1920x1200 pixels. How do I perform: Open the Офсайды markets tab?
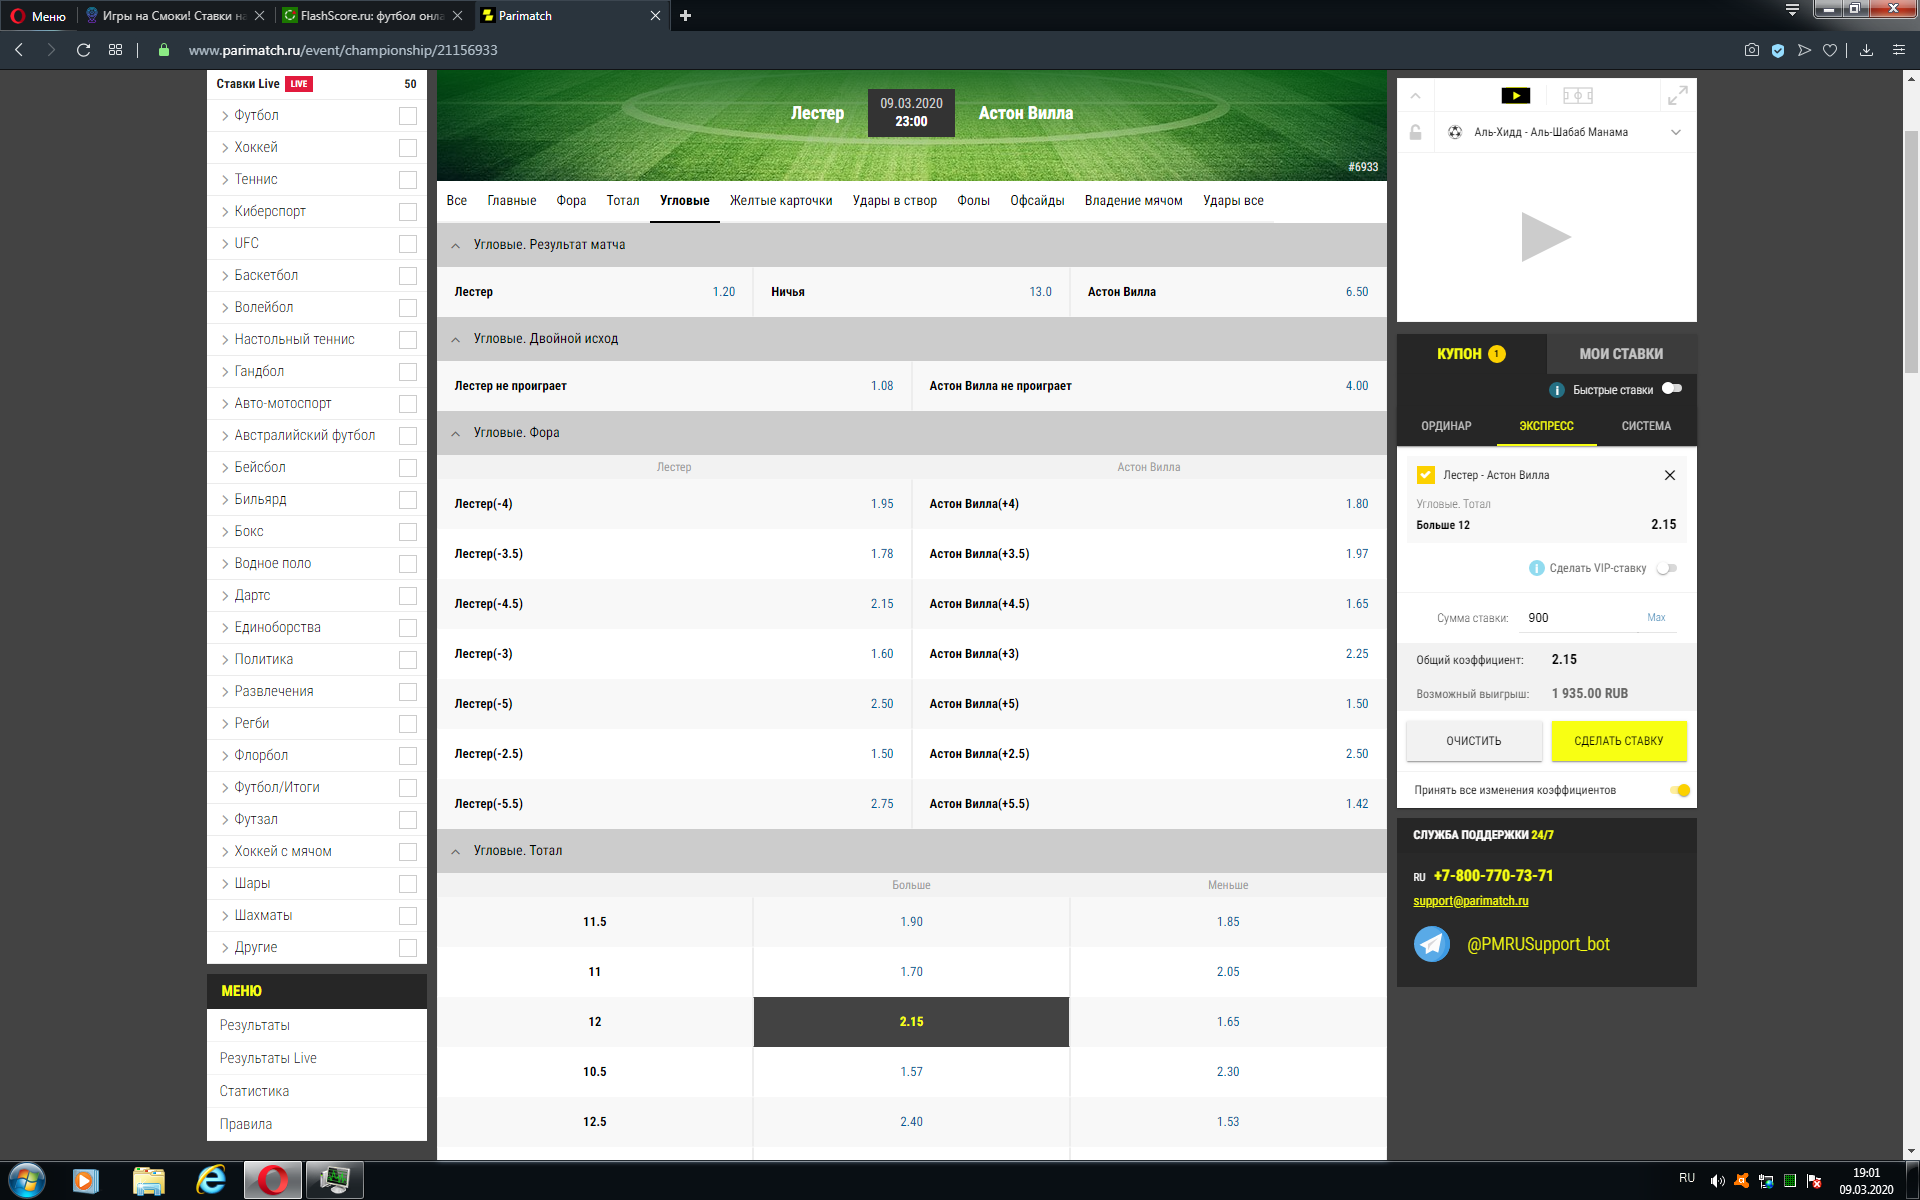tap(1037, 201)
